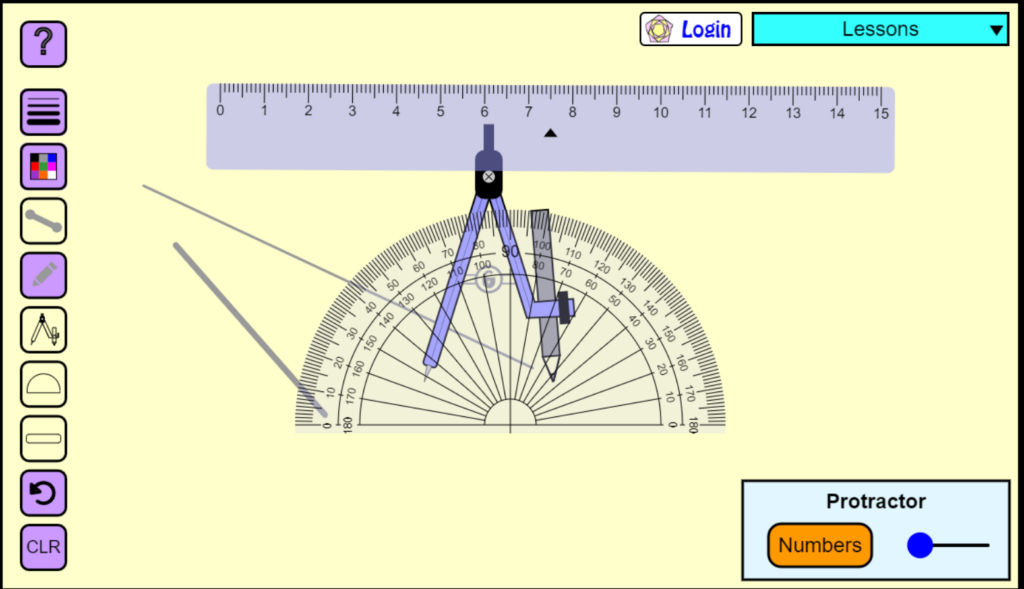Click the pentagon logo beside Login
Image resolution: width=1024 pixels, height=589 pixels.
(x=659, y=29)
